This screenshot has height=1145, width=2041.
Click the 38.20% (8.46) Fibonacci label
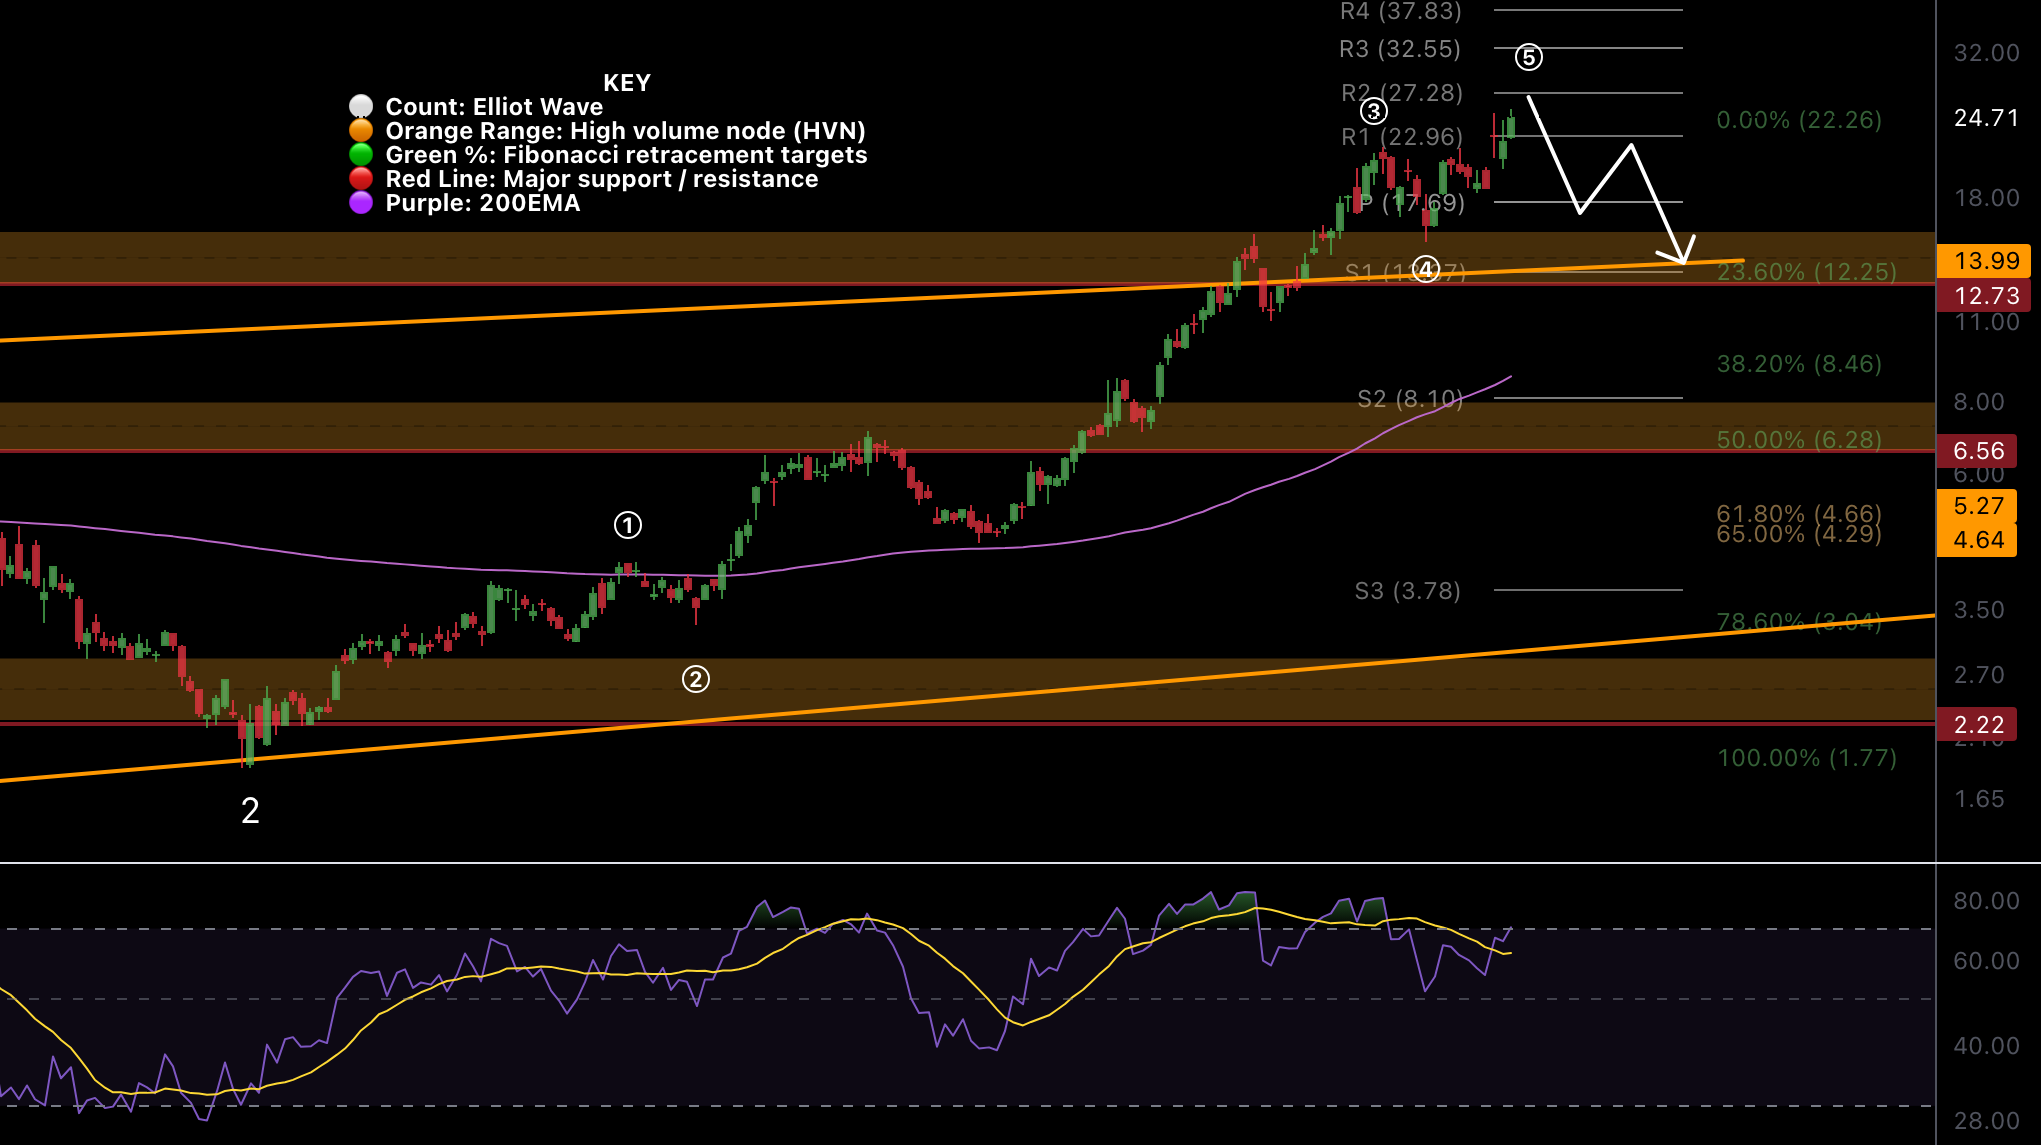point(1799,364)
